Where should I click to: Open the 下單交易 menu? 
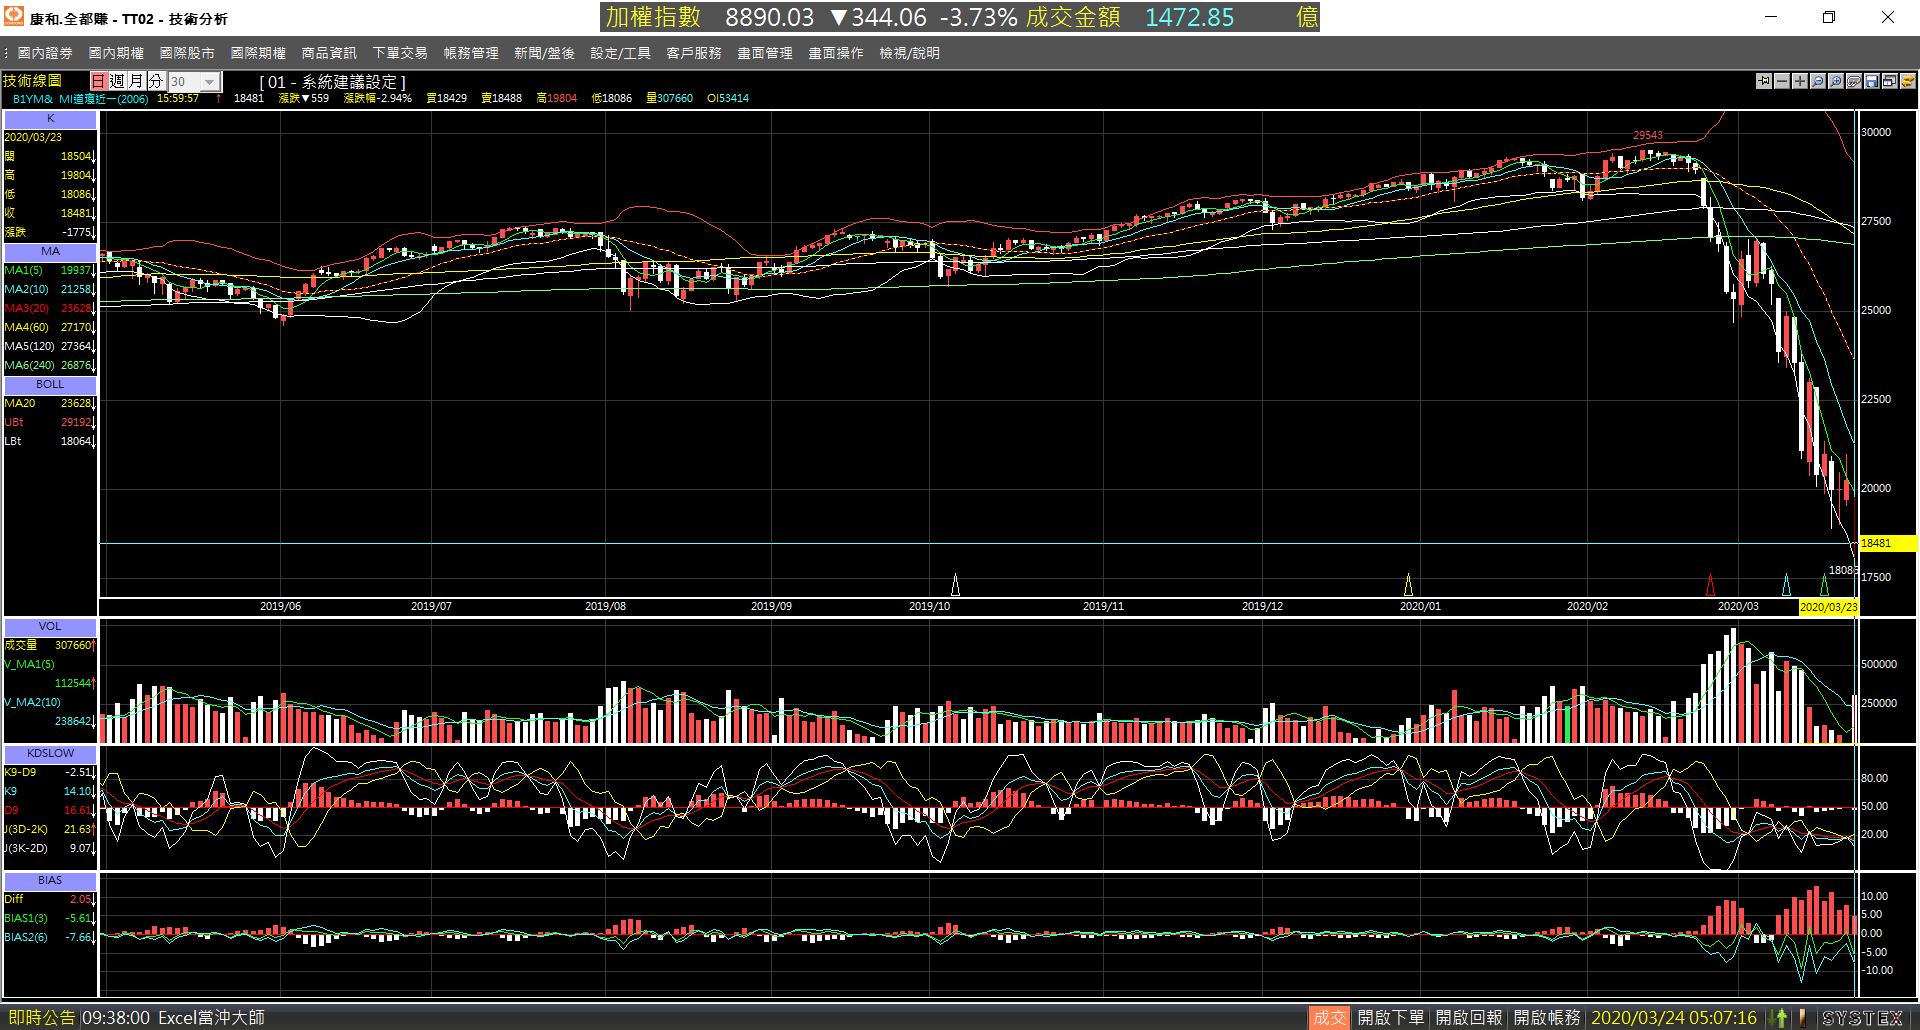click(x=400, y=53)
